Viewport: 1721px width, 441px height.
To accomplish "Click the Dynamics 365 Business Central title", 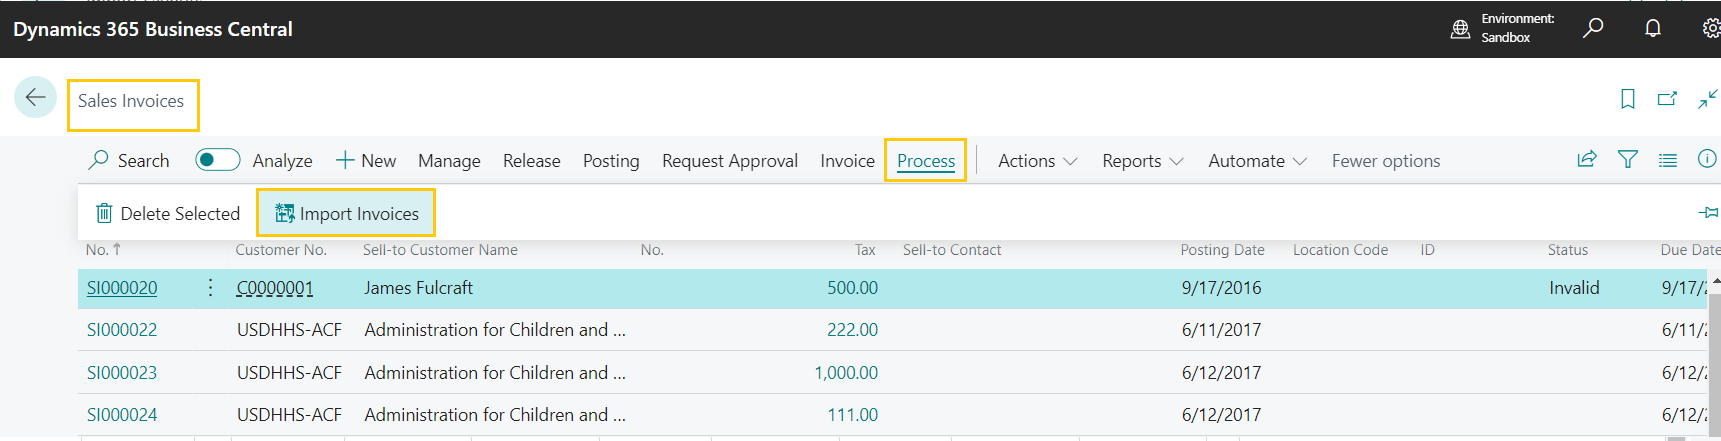I will [x=153, y=29].
